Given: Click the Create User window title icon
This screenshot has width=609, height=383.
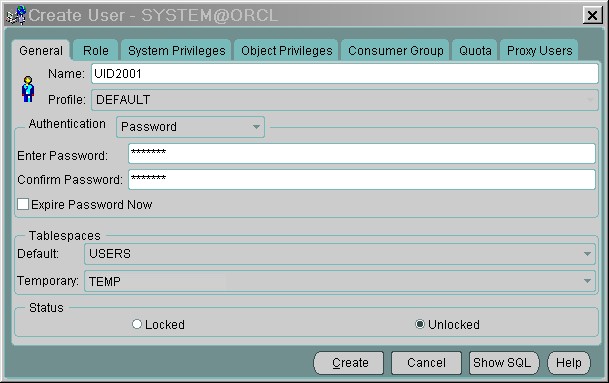Looking at the screenshot, I should [16, 15].
